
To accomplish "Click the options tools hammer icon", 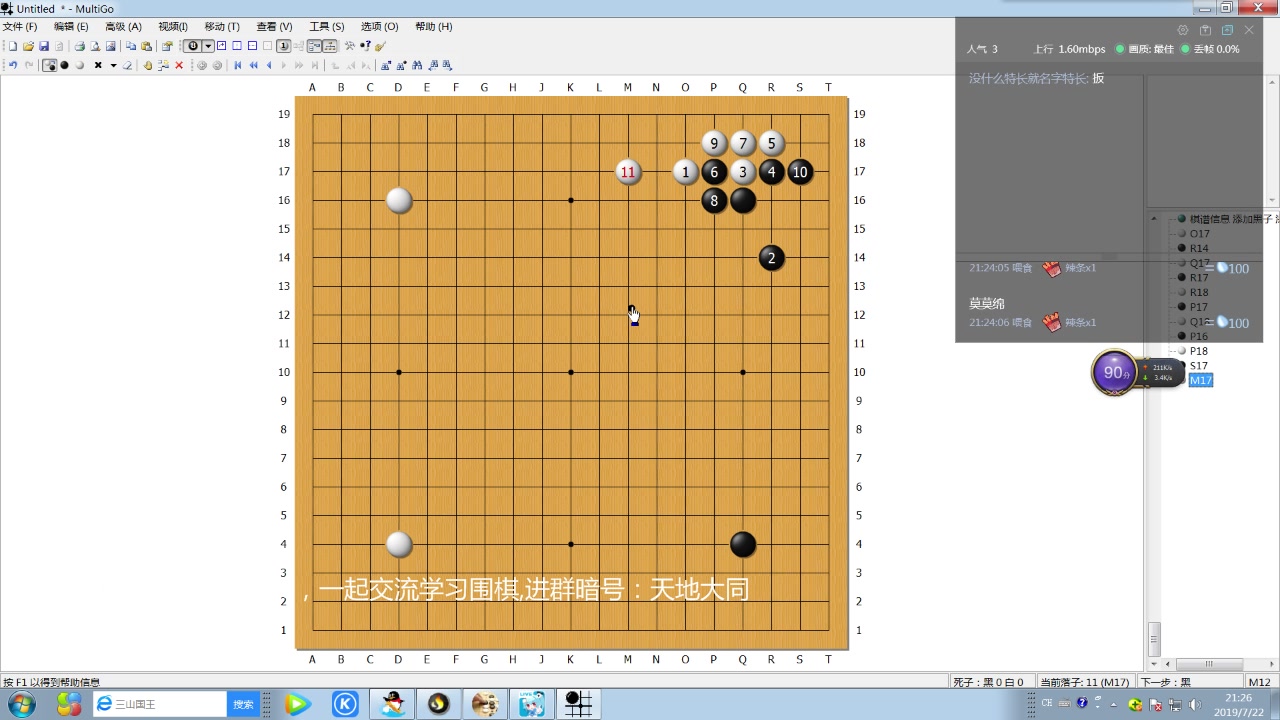I will [x=350, y=46].
